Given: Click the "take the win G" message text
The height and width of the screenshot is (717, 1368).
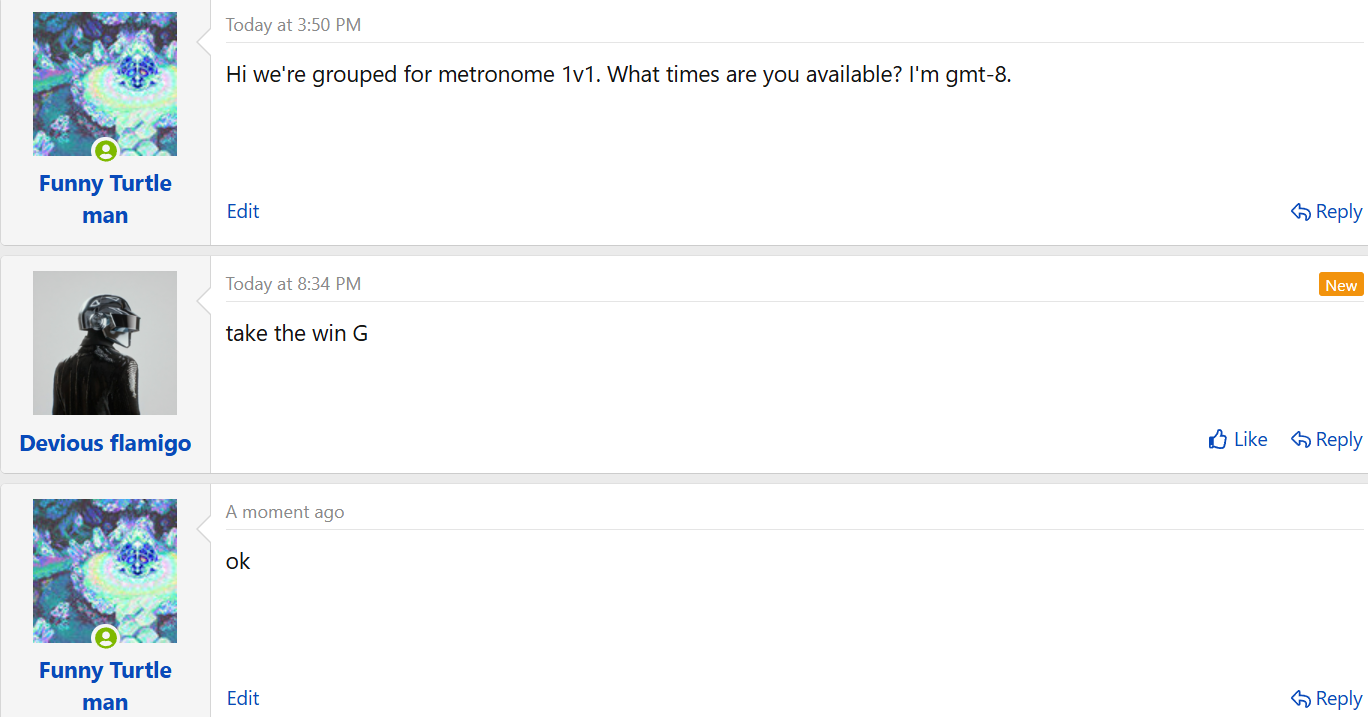Looking at the screenshot, I should [x=297, y=333].
